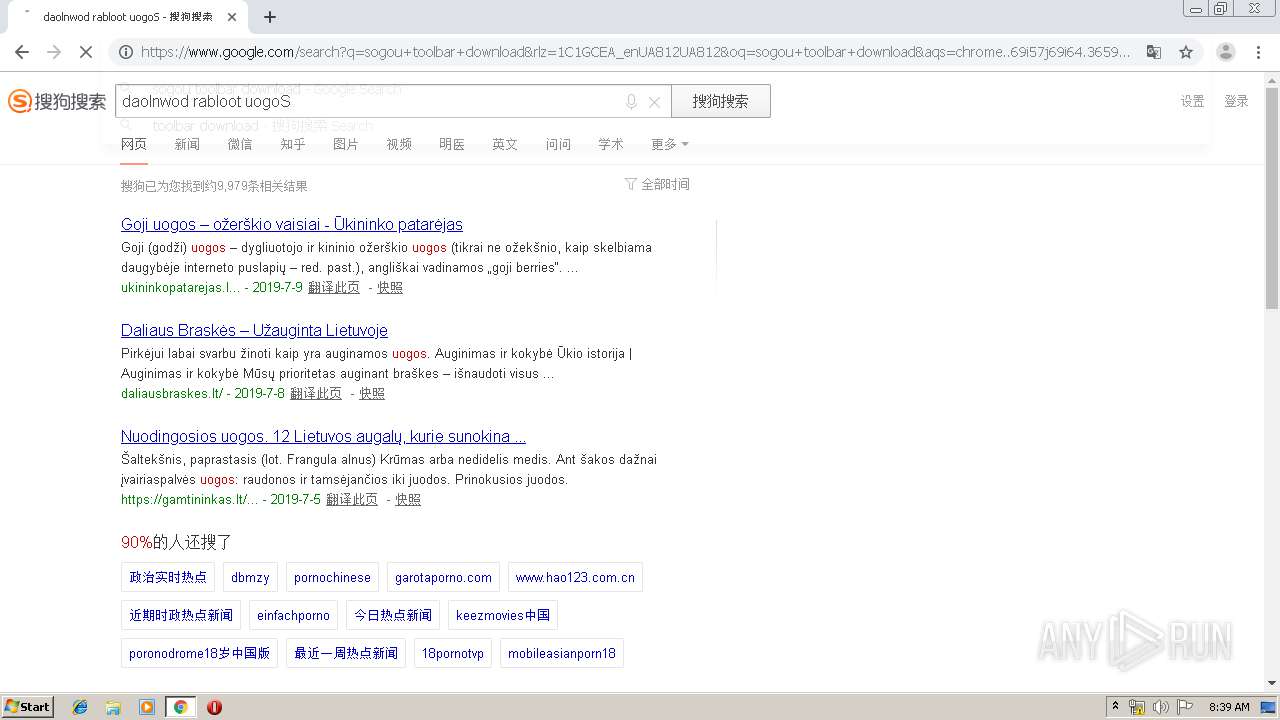Stop page loading with the X button
The width and height of the screenshot is (1280, 720).
(x=86, y=52)
